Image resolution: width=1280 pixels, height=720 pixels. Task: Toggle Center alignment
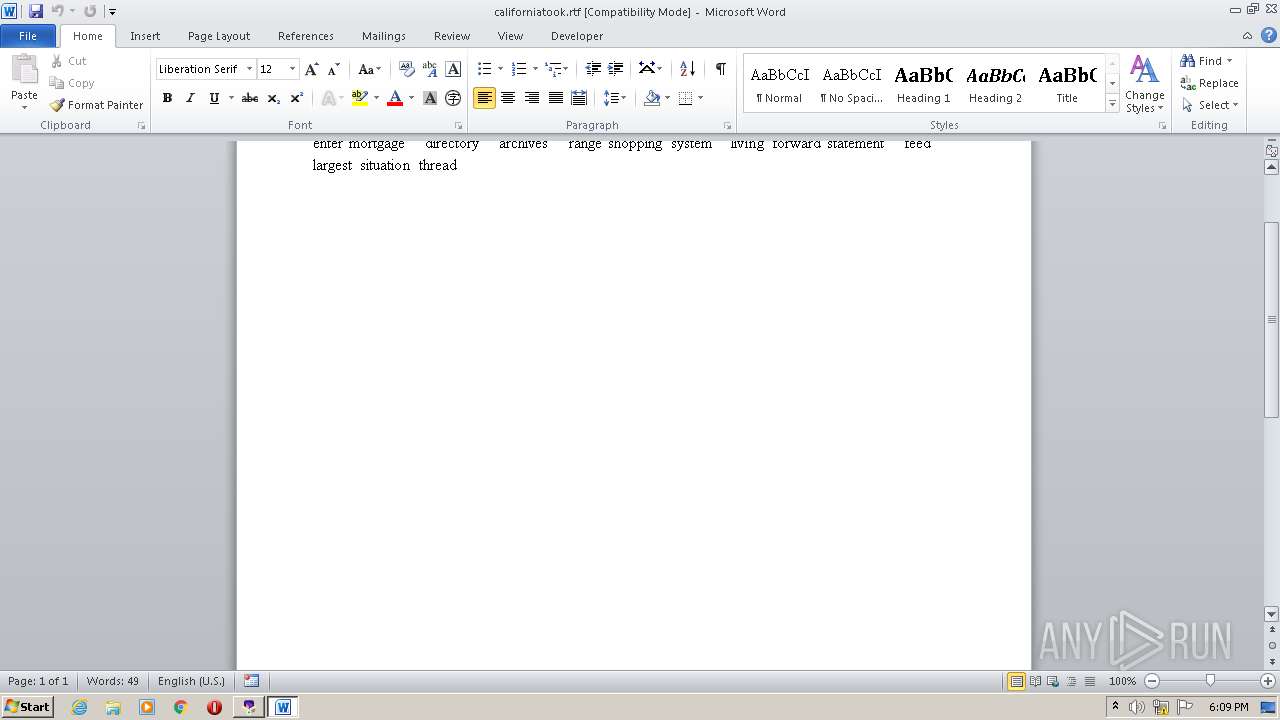tap(508, 98)
